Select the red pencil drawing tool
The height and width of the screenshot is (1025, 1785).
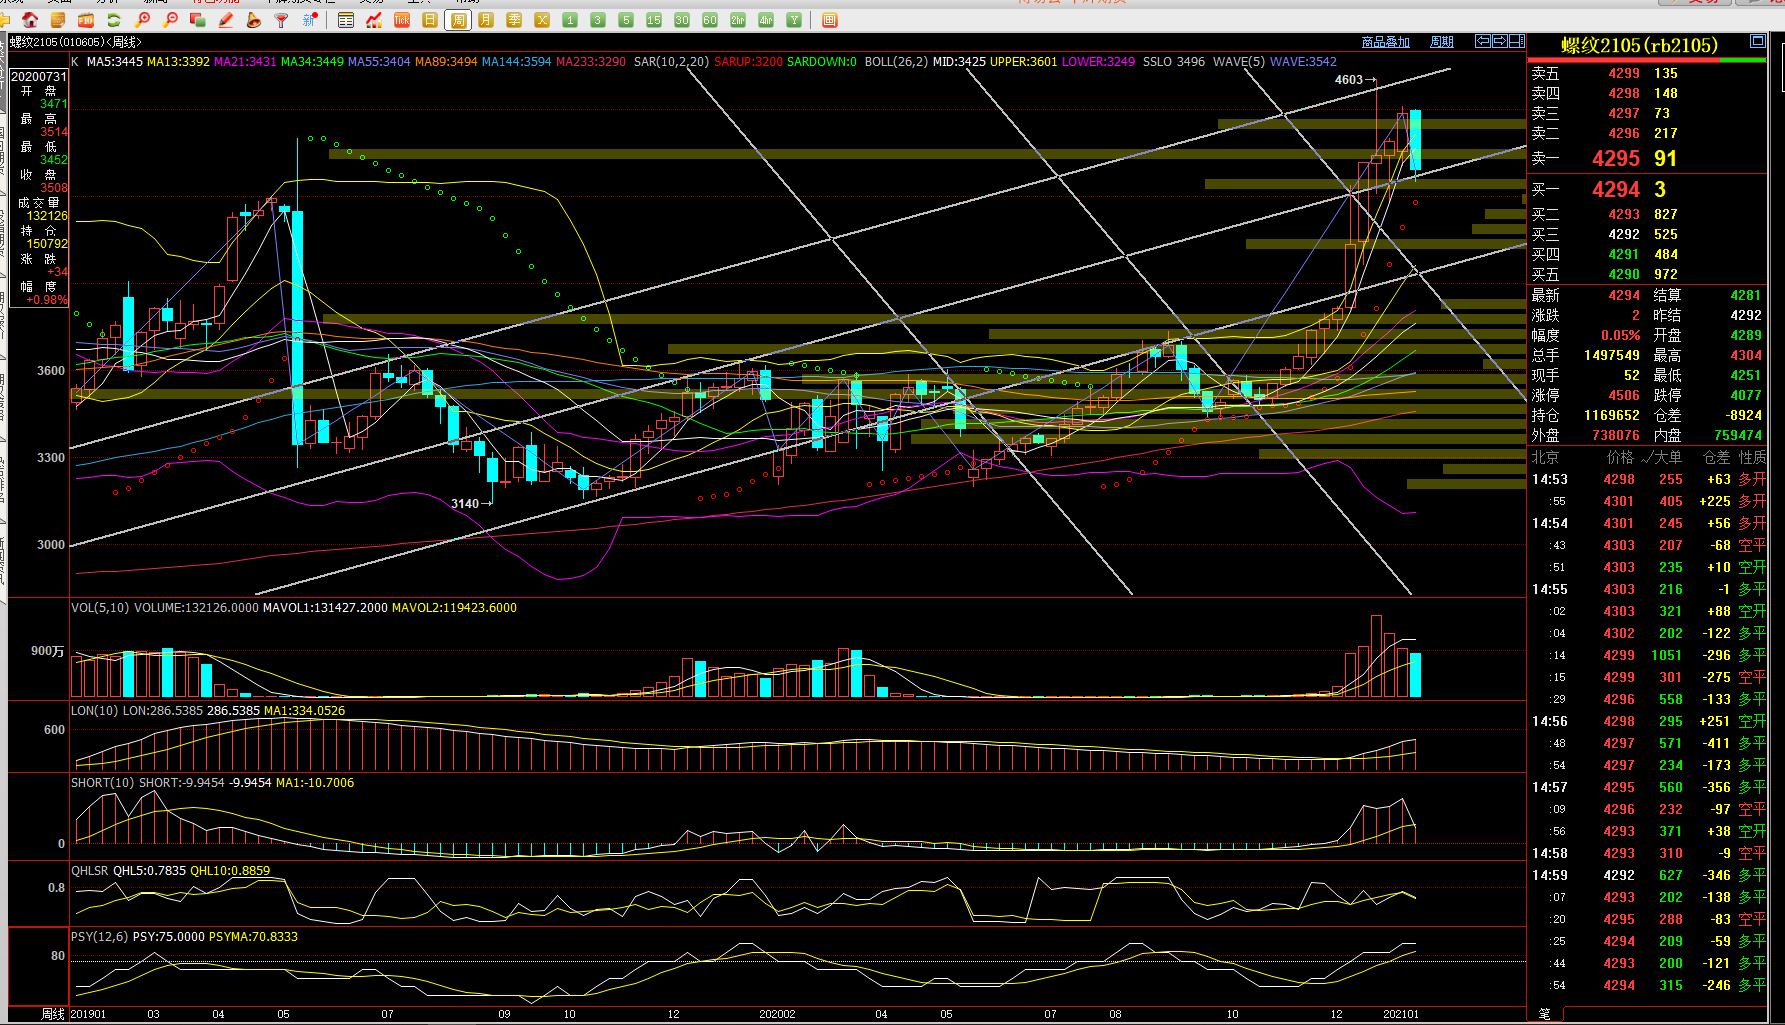click(x=226, y=20)
